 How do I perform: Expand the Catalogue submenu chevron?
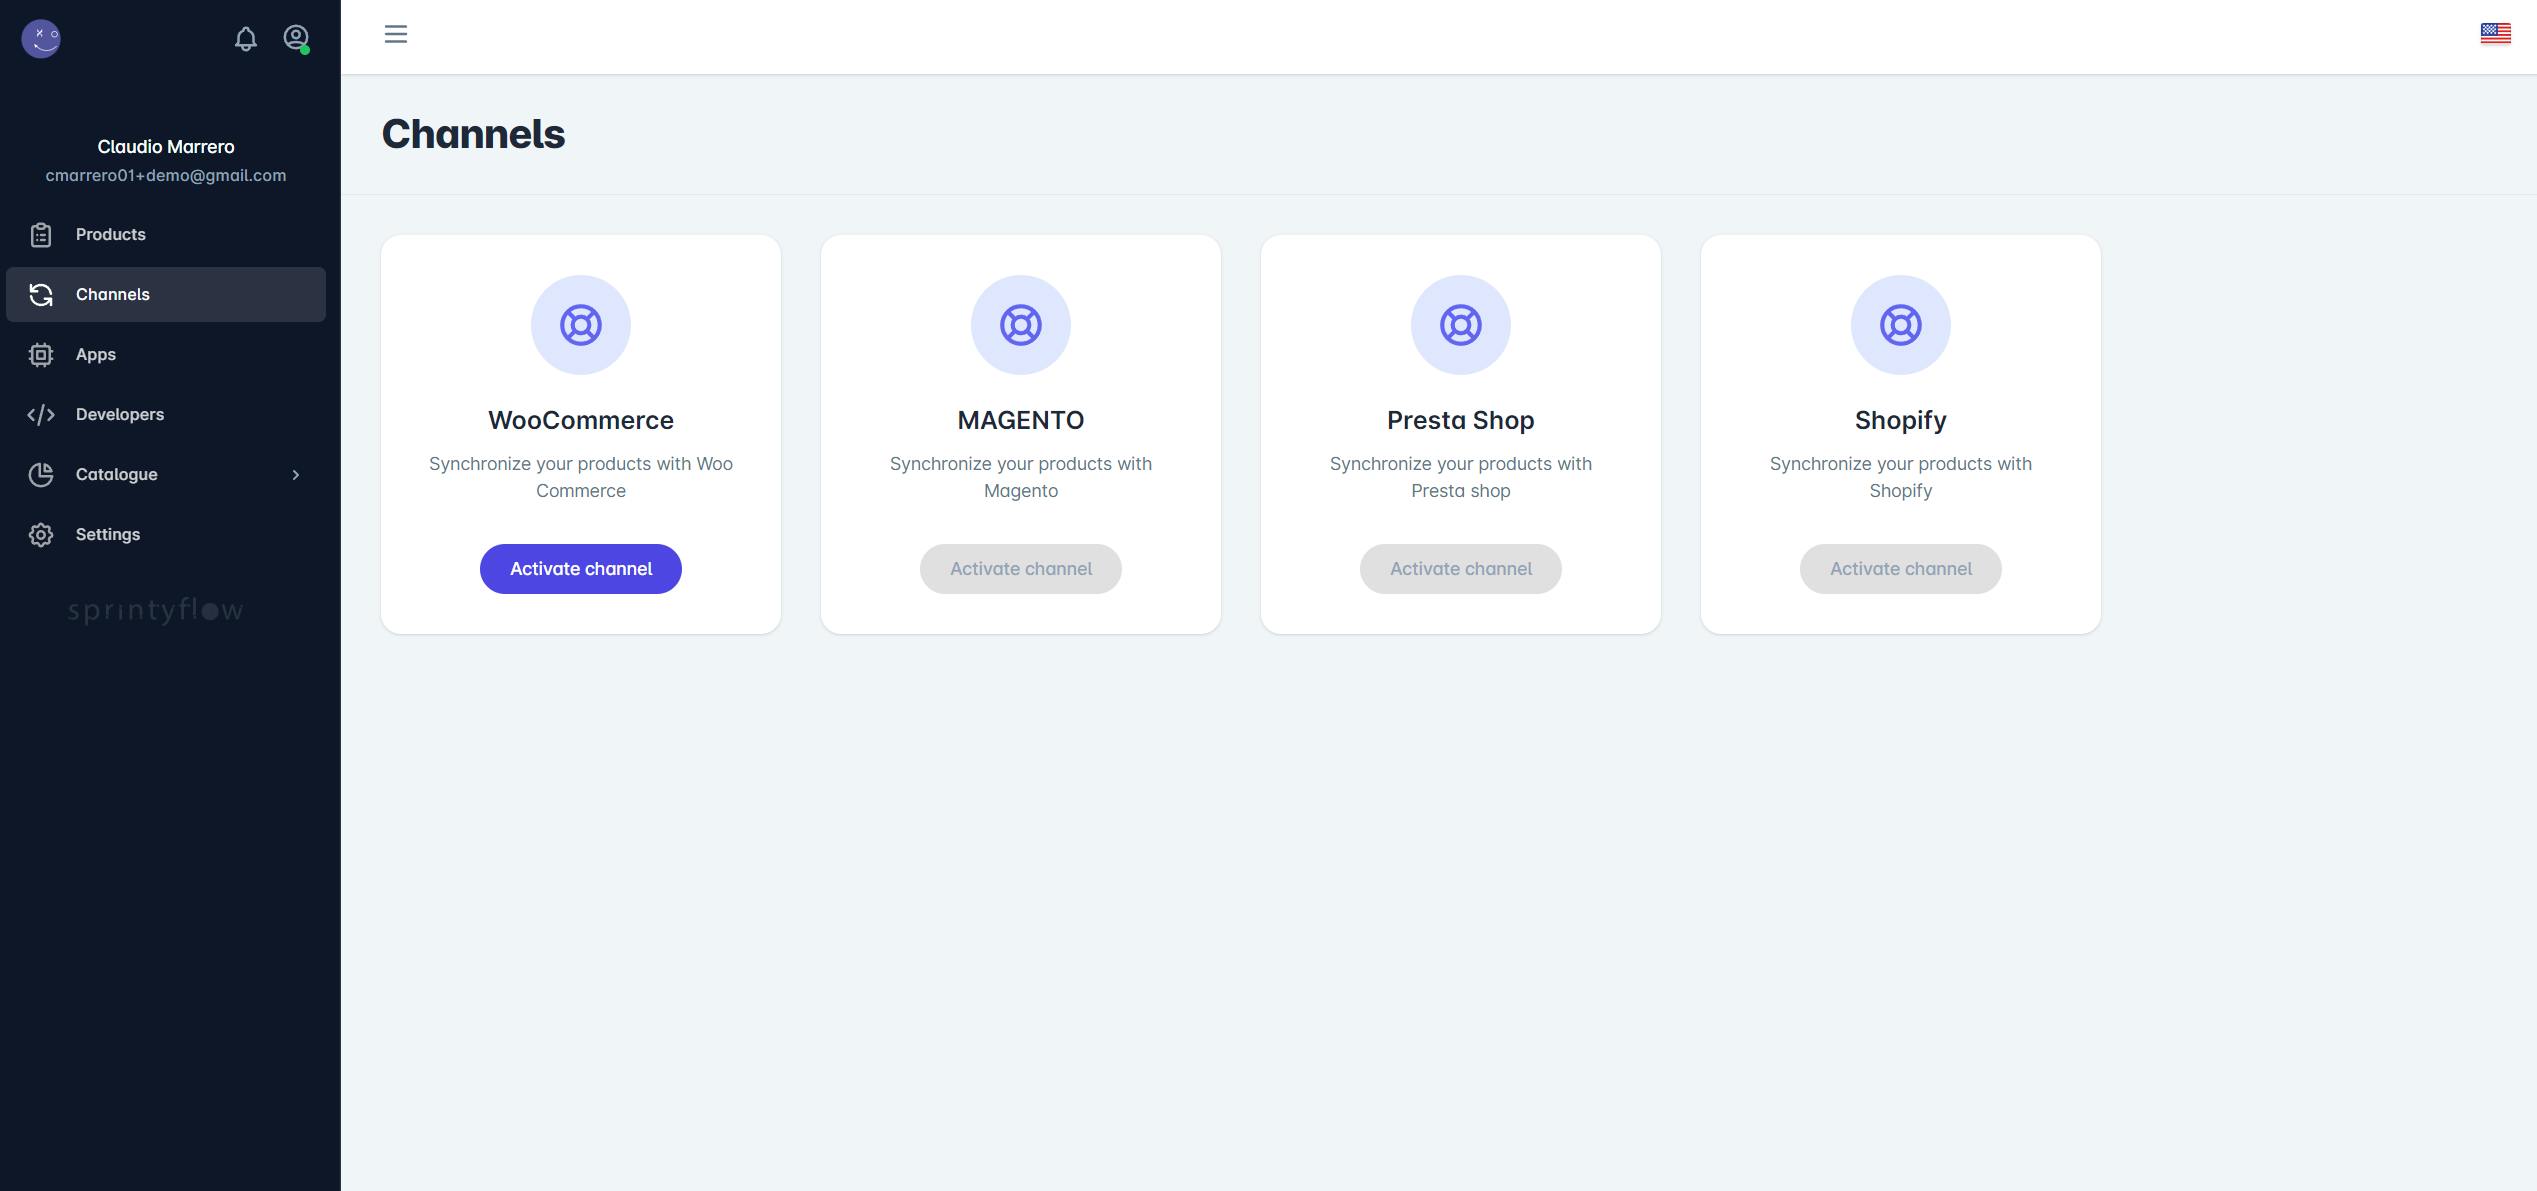[x=296, y=475]
